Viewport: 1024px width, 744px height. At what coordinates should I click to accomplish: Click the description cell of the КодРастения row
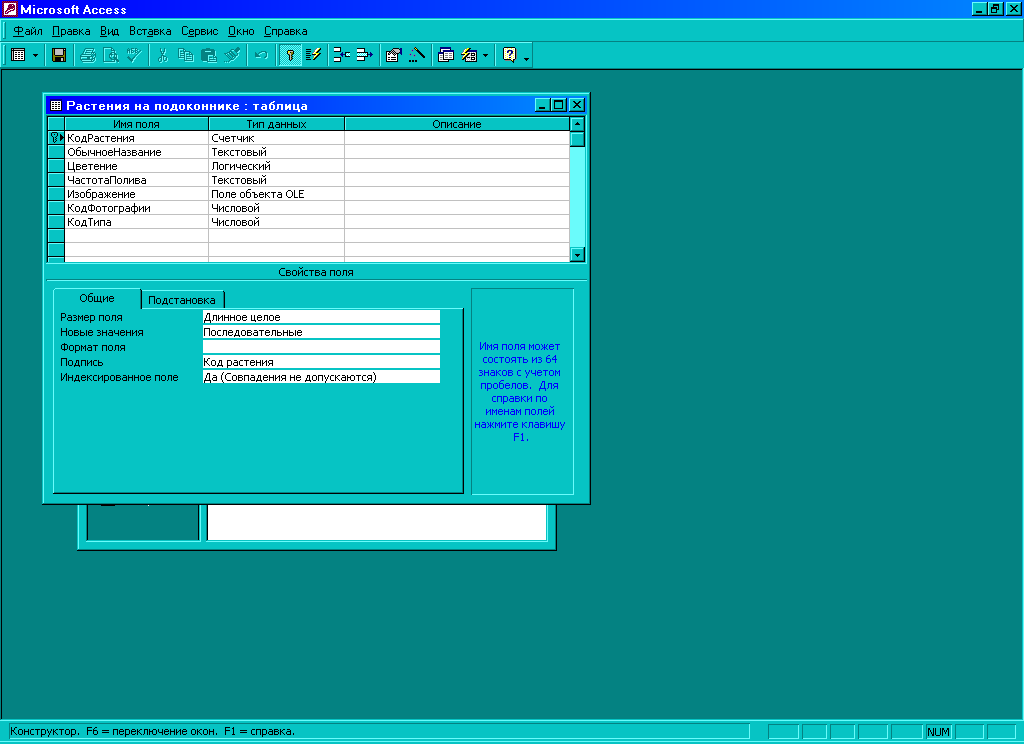point(456,138)
